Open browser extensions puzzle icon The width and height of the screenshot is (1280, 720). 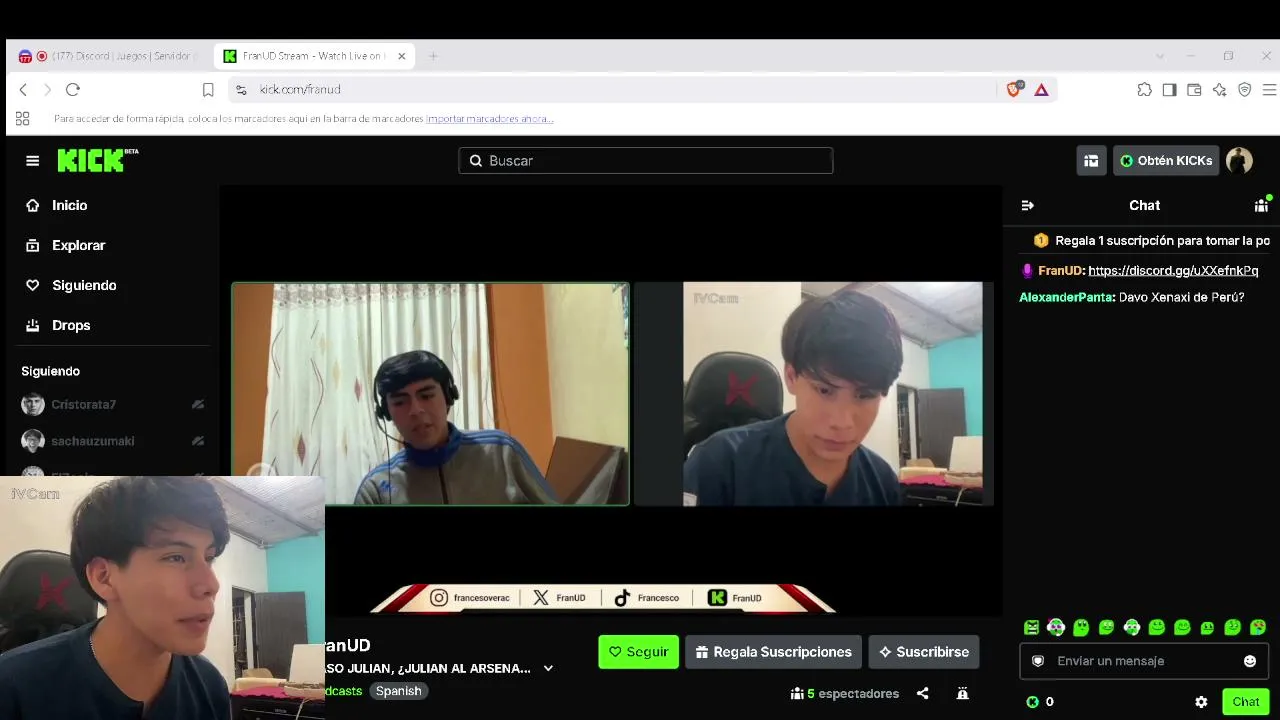[1144, 90]
